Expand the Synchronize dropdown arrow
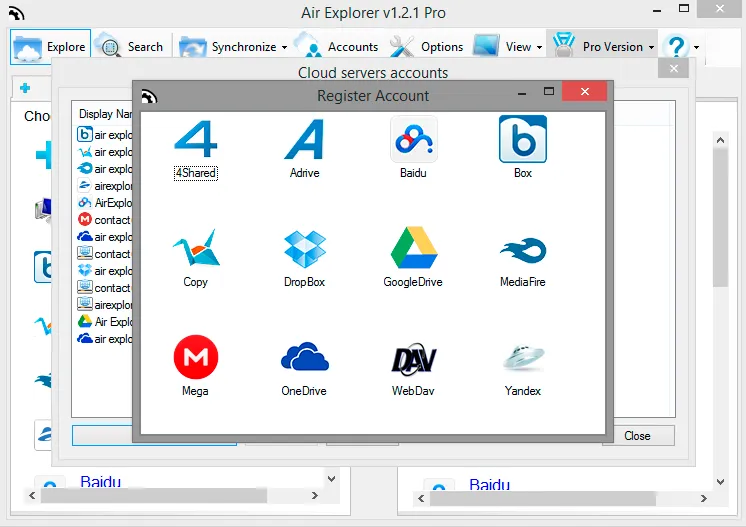This screenshot has height=527, width=746. pyautogui.click(x=284, y=48)
